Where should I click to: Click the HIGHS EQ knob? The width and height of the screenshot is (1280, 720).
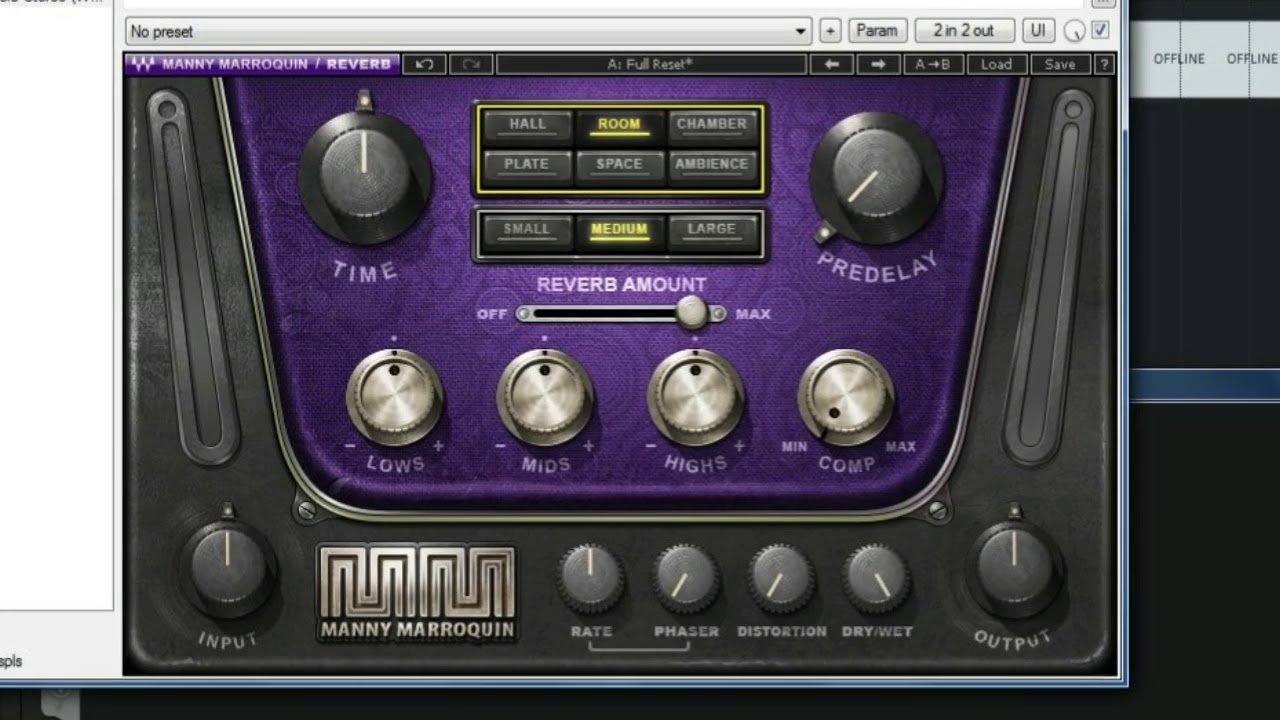point(696,397)
